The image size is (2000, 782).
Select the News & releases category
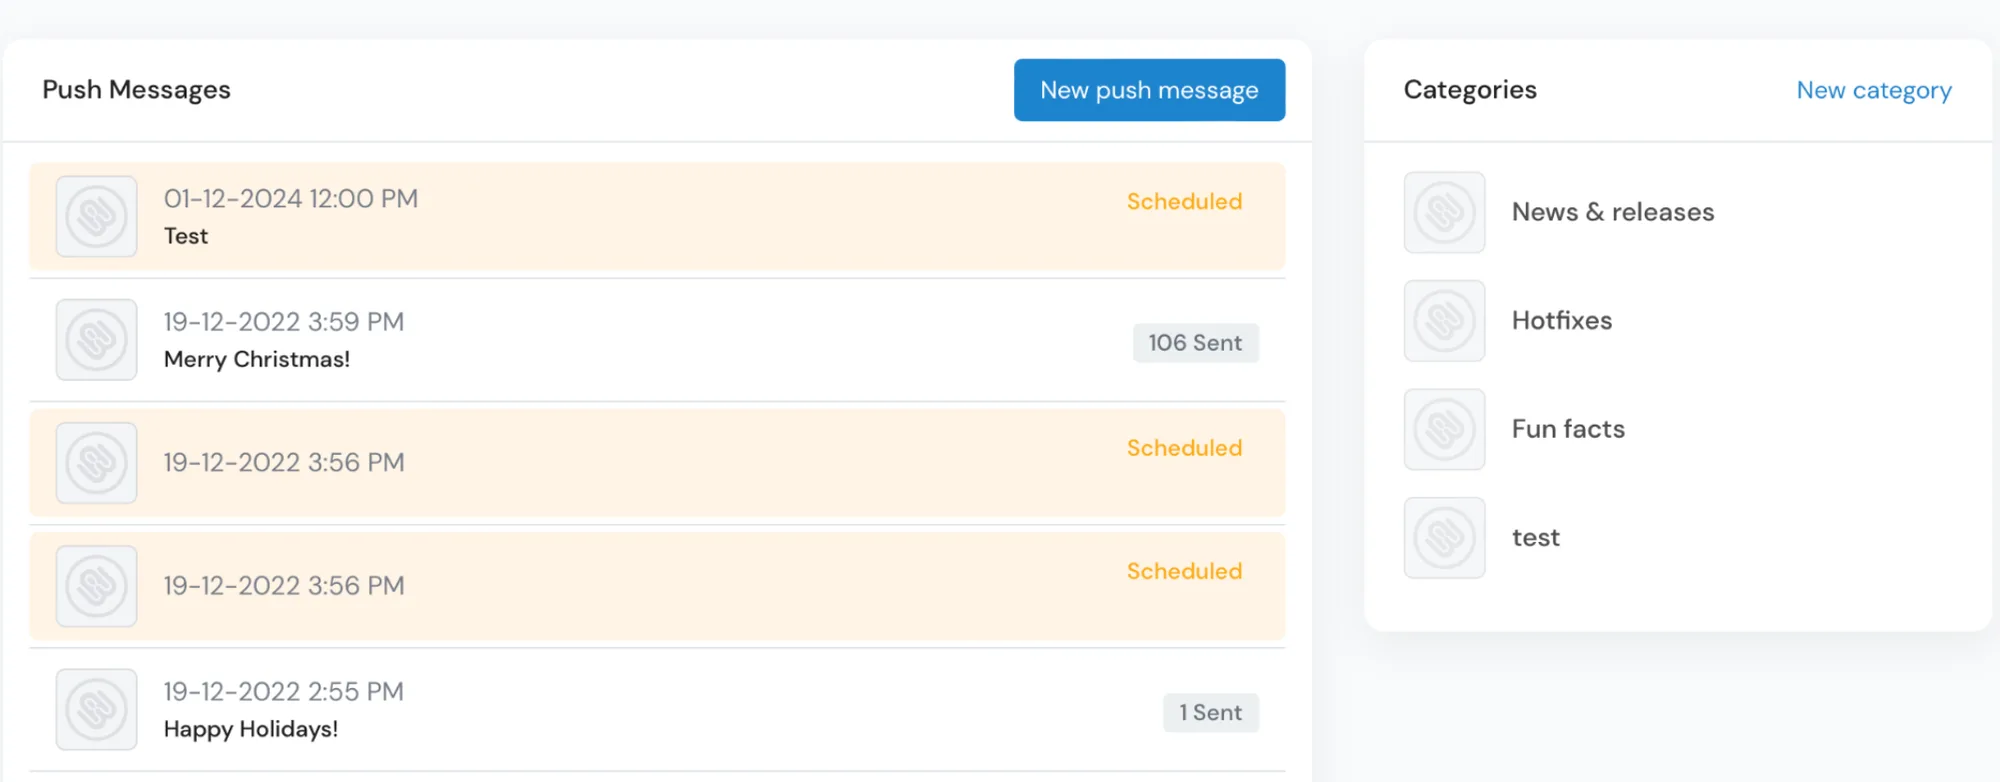click(x=1613, y=212)
